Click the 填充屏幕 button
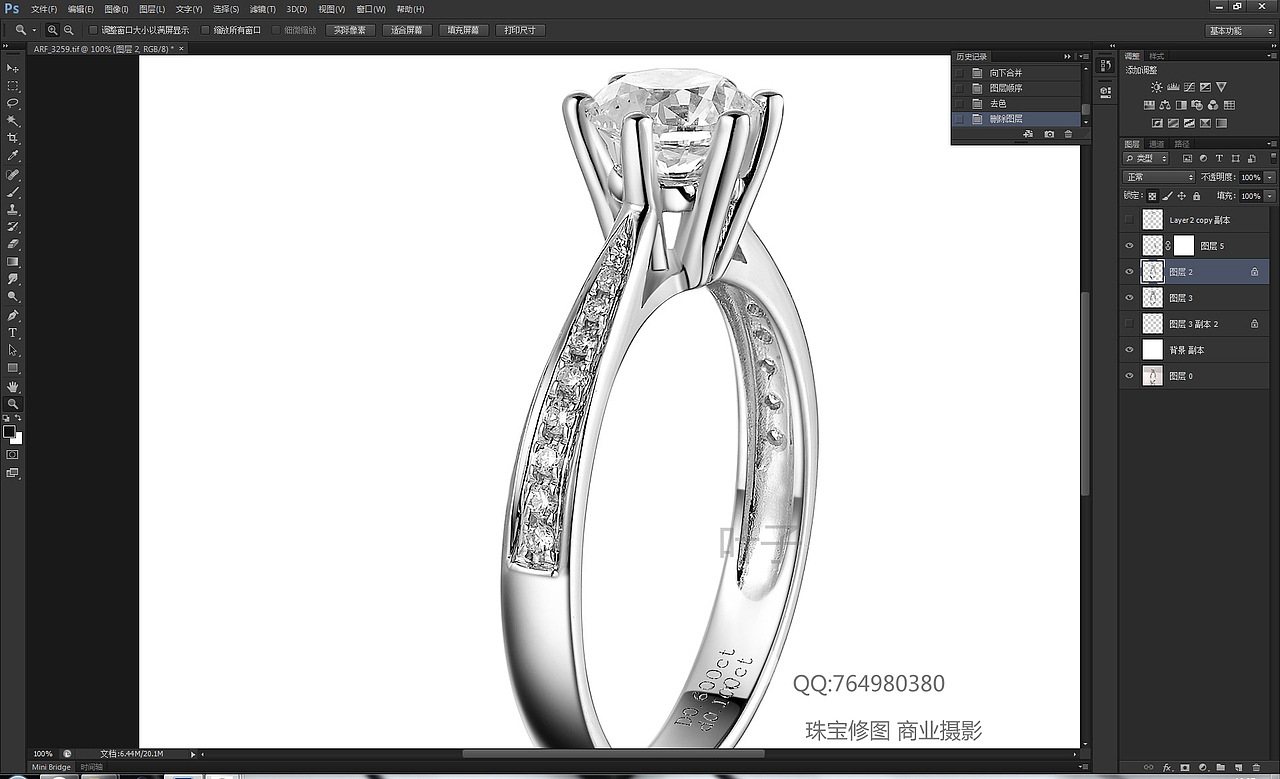1280x779 pixels. coord(464,30)
